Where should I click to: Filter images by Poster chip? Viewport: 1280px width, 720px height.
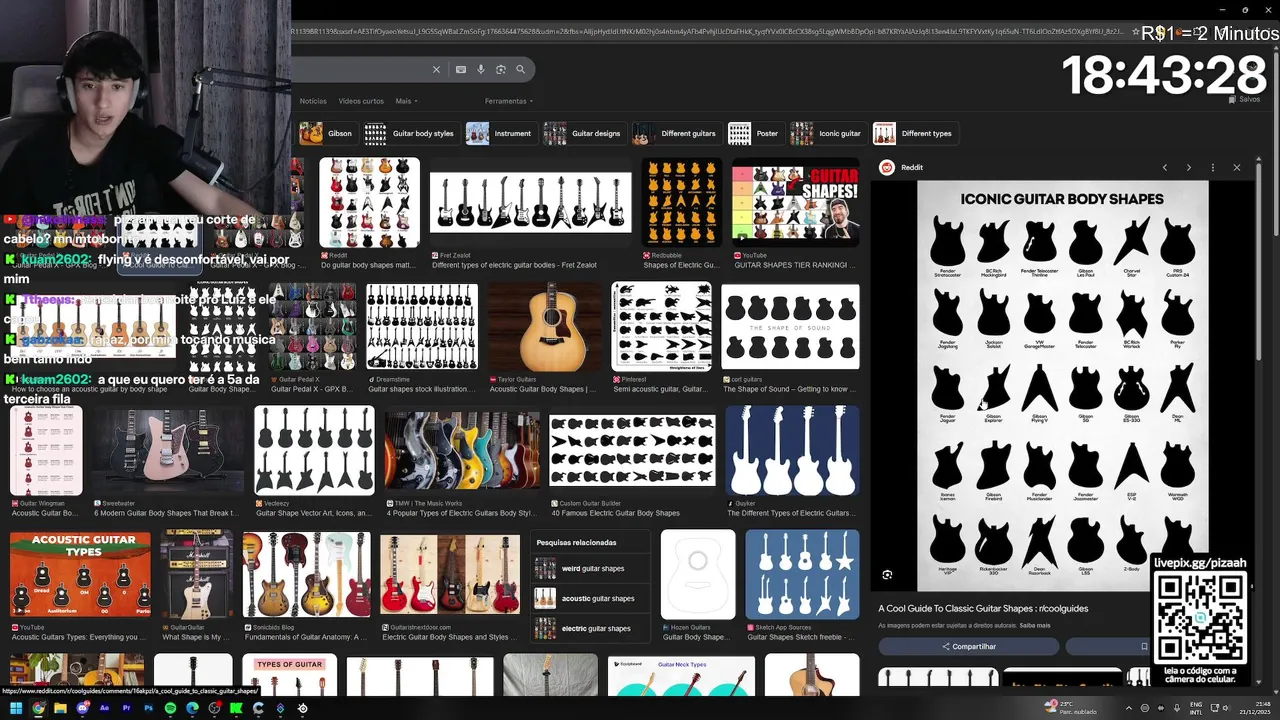pyautogui.click(x=756, y=133)
